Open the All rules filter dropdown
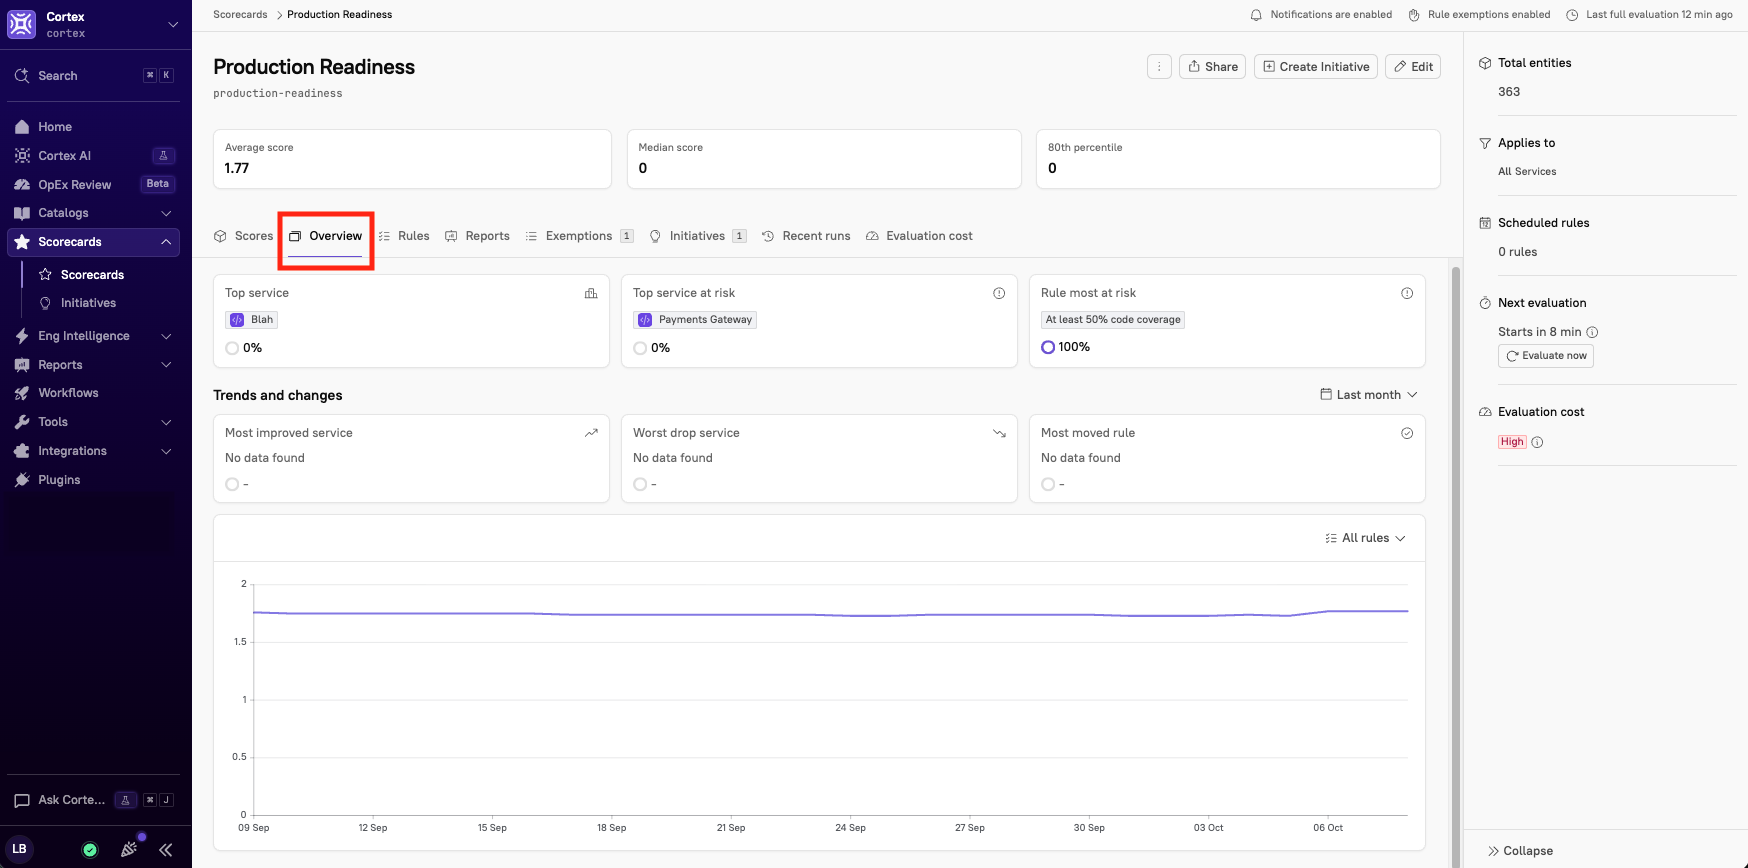The image size is (1748, 868). pos(1365,538)
